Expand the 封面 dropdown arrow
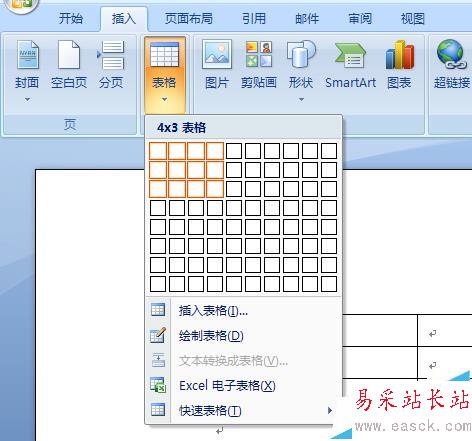This screenshot has height=441, width=472. click(27, 99)
